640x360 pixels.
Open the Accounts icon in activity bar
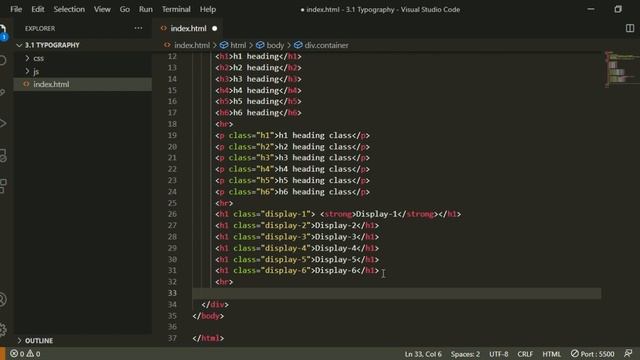pos(3,300)
